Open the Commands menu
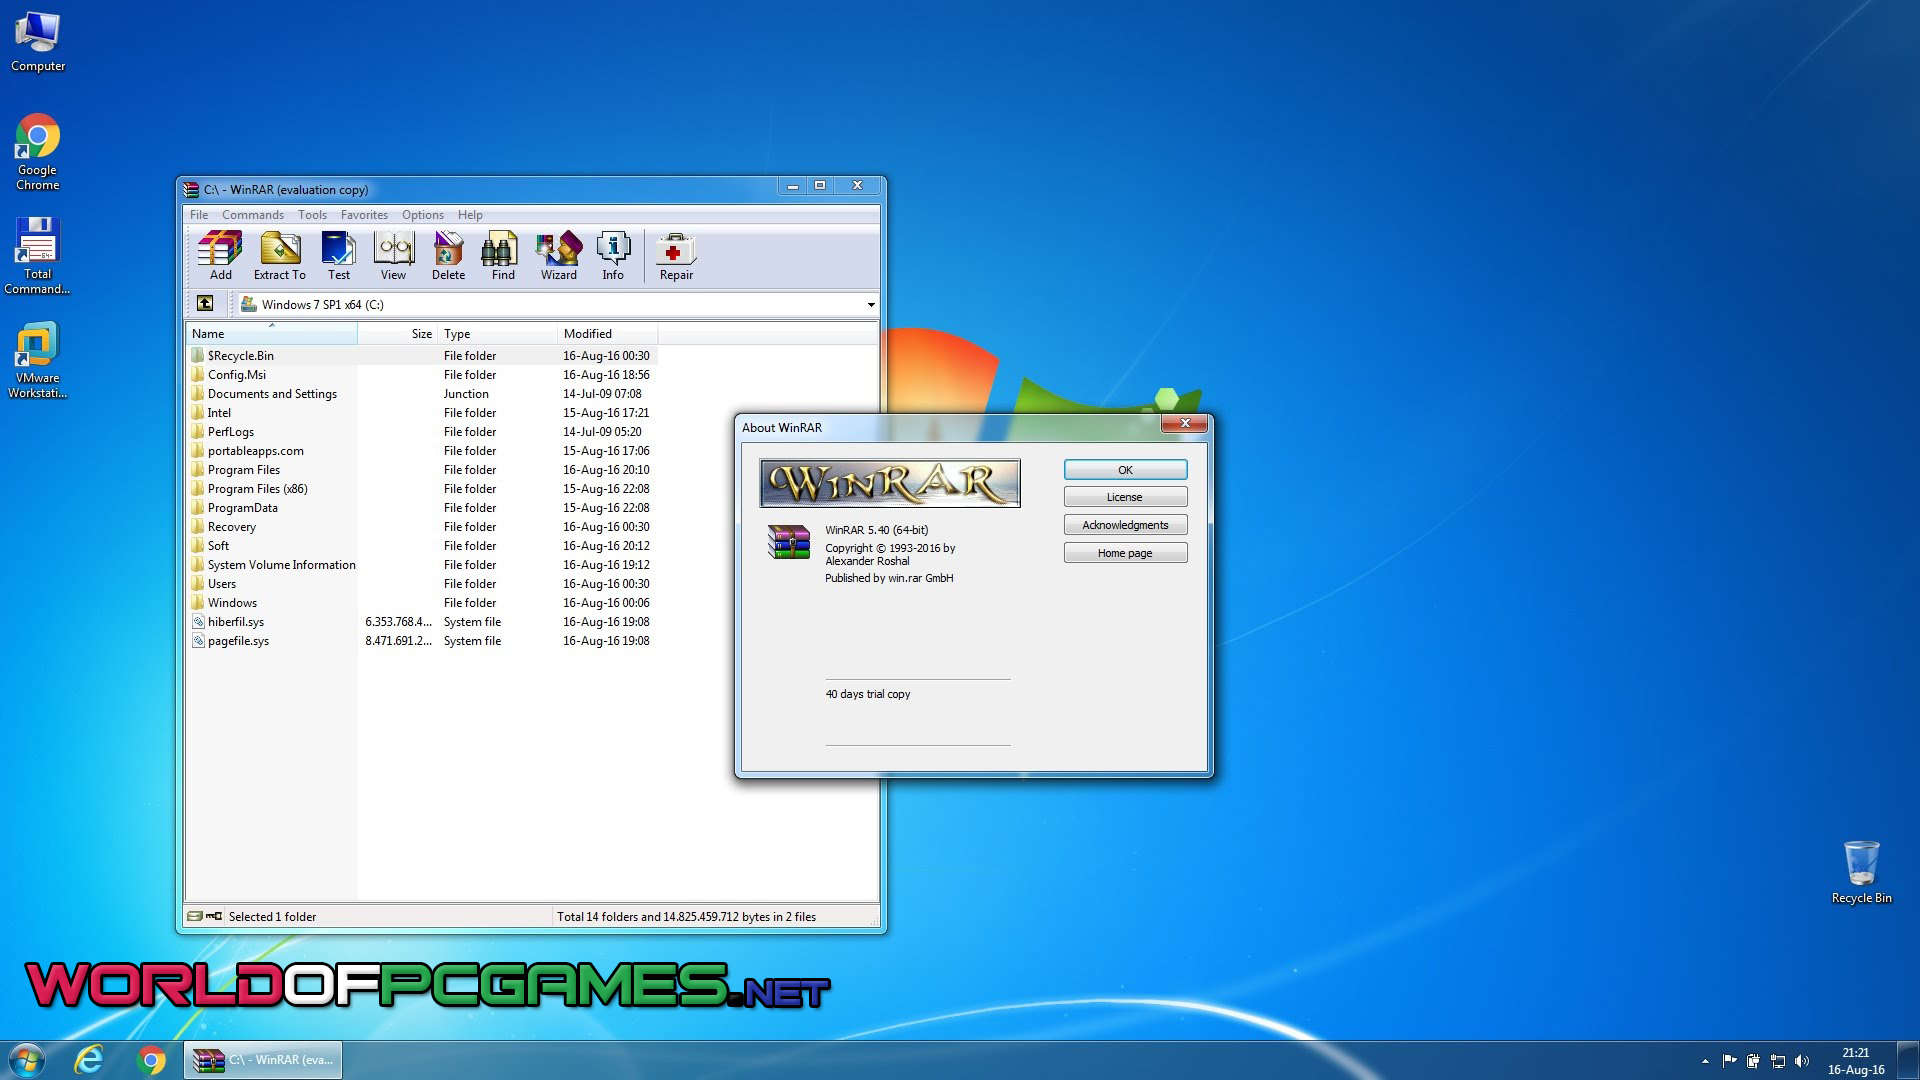 [252, 215]
